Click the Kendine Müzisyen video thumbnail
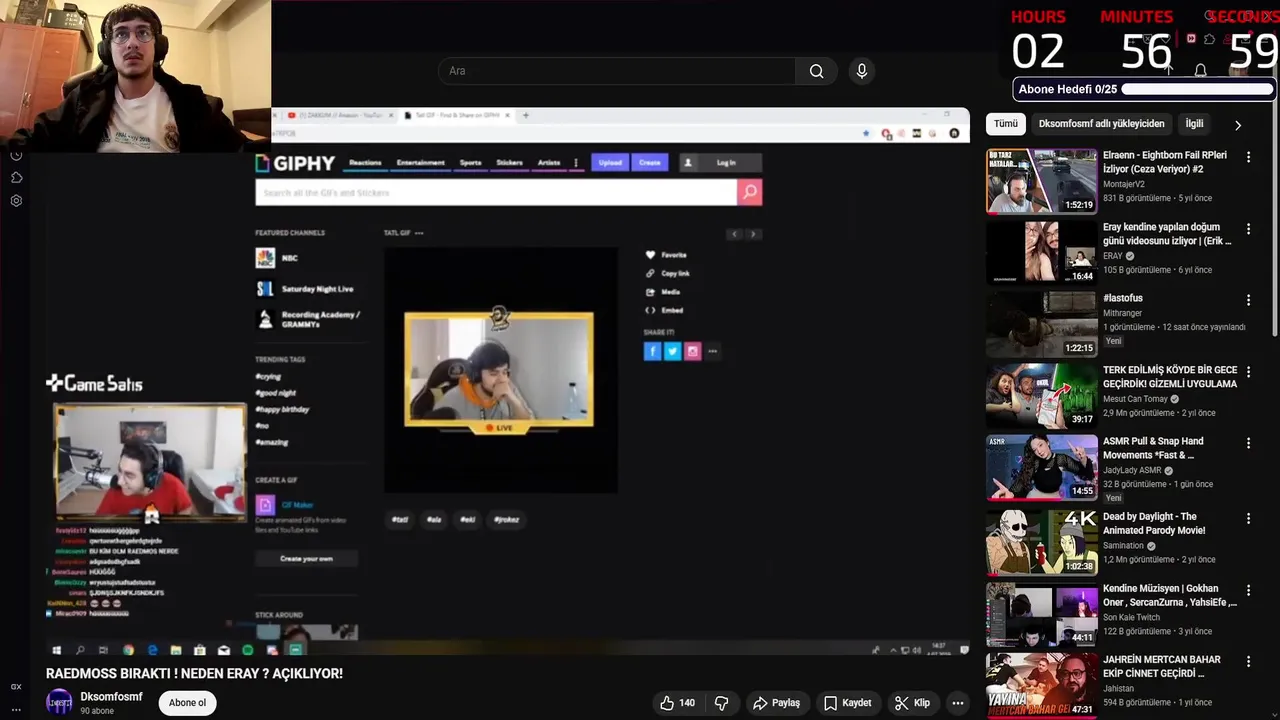 point(1041,614)
